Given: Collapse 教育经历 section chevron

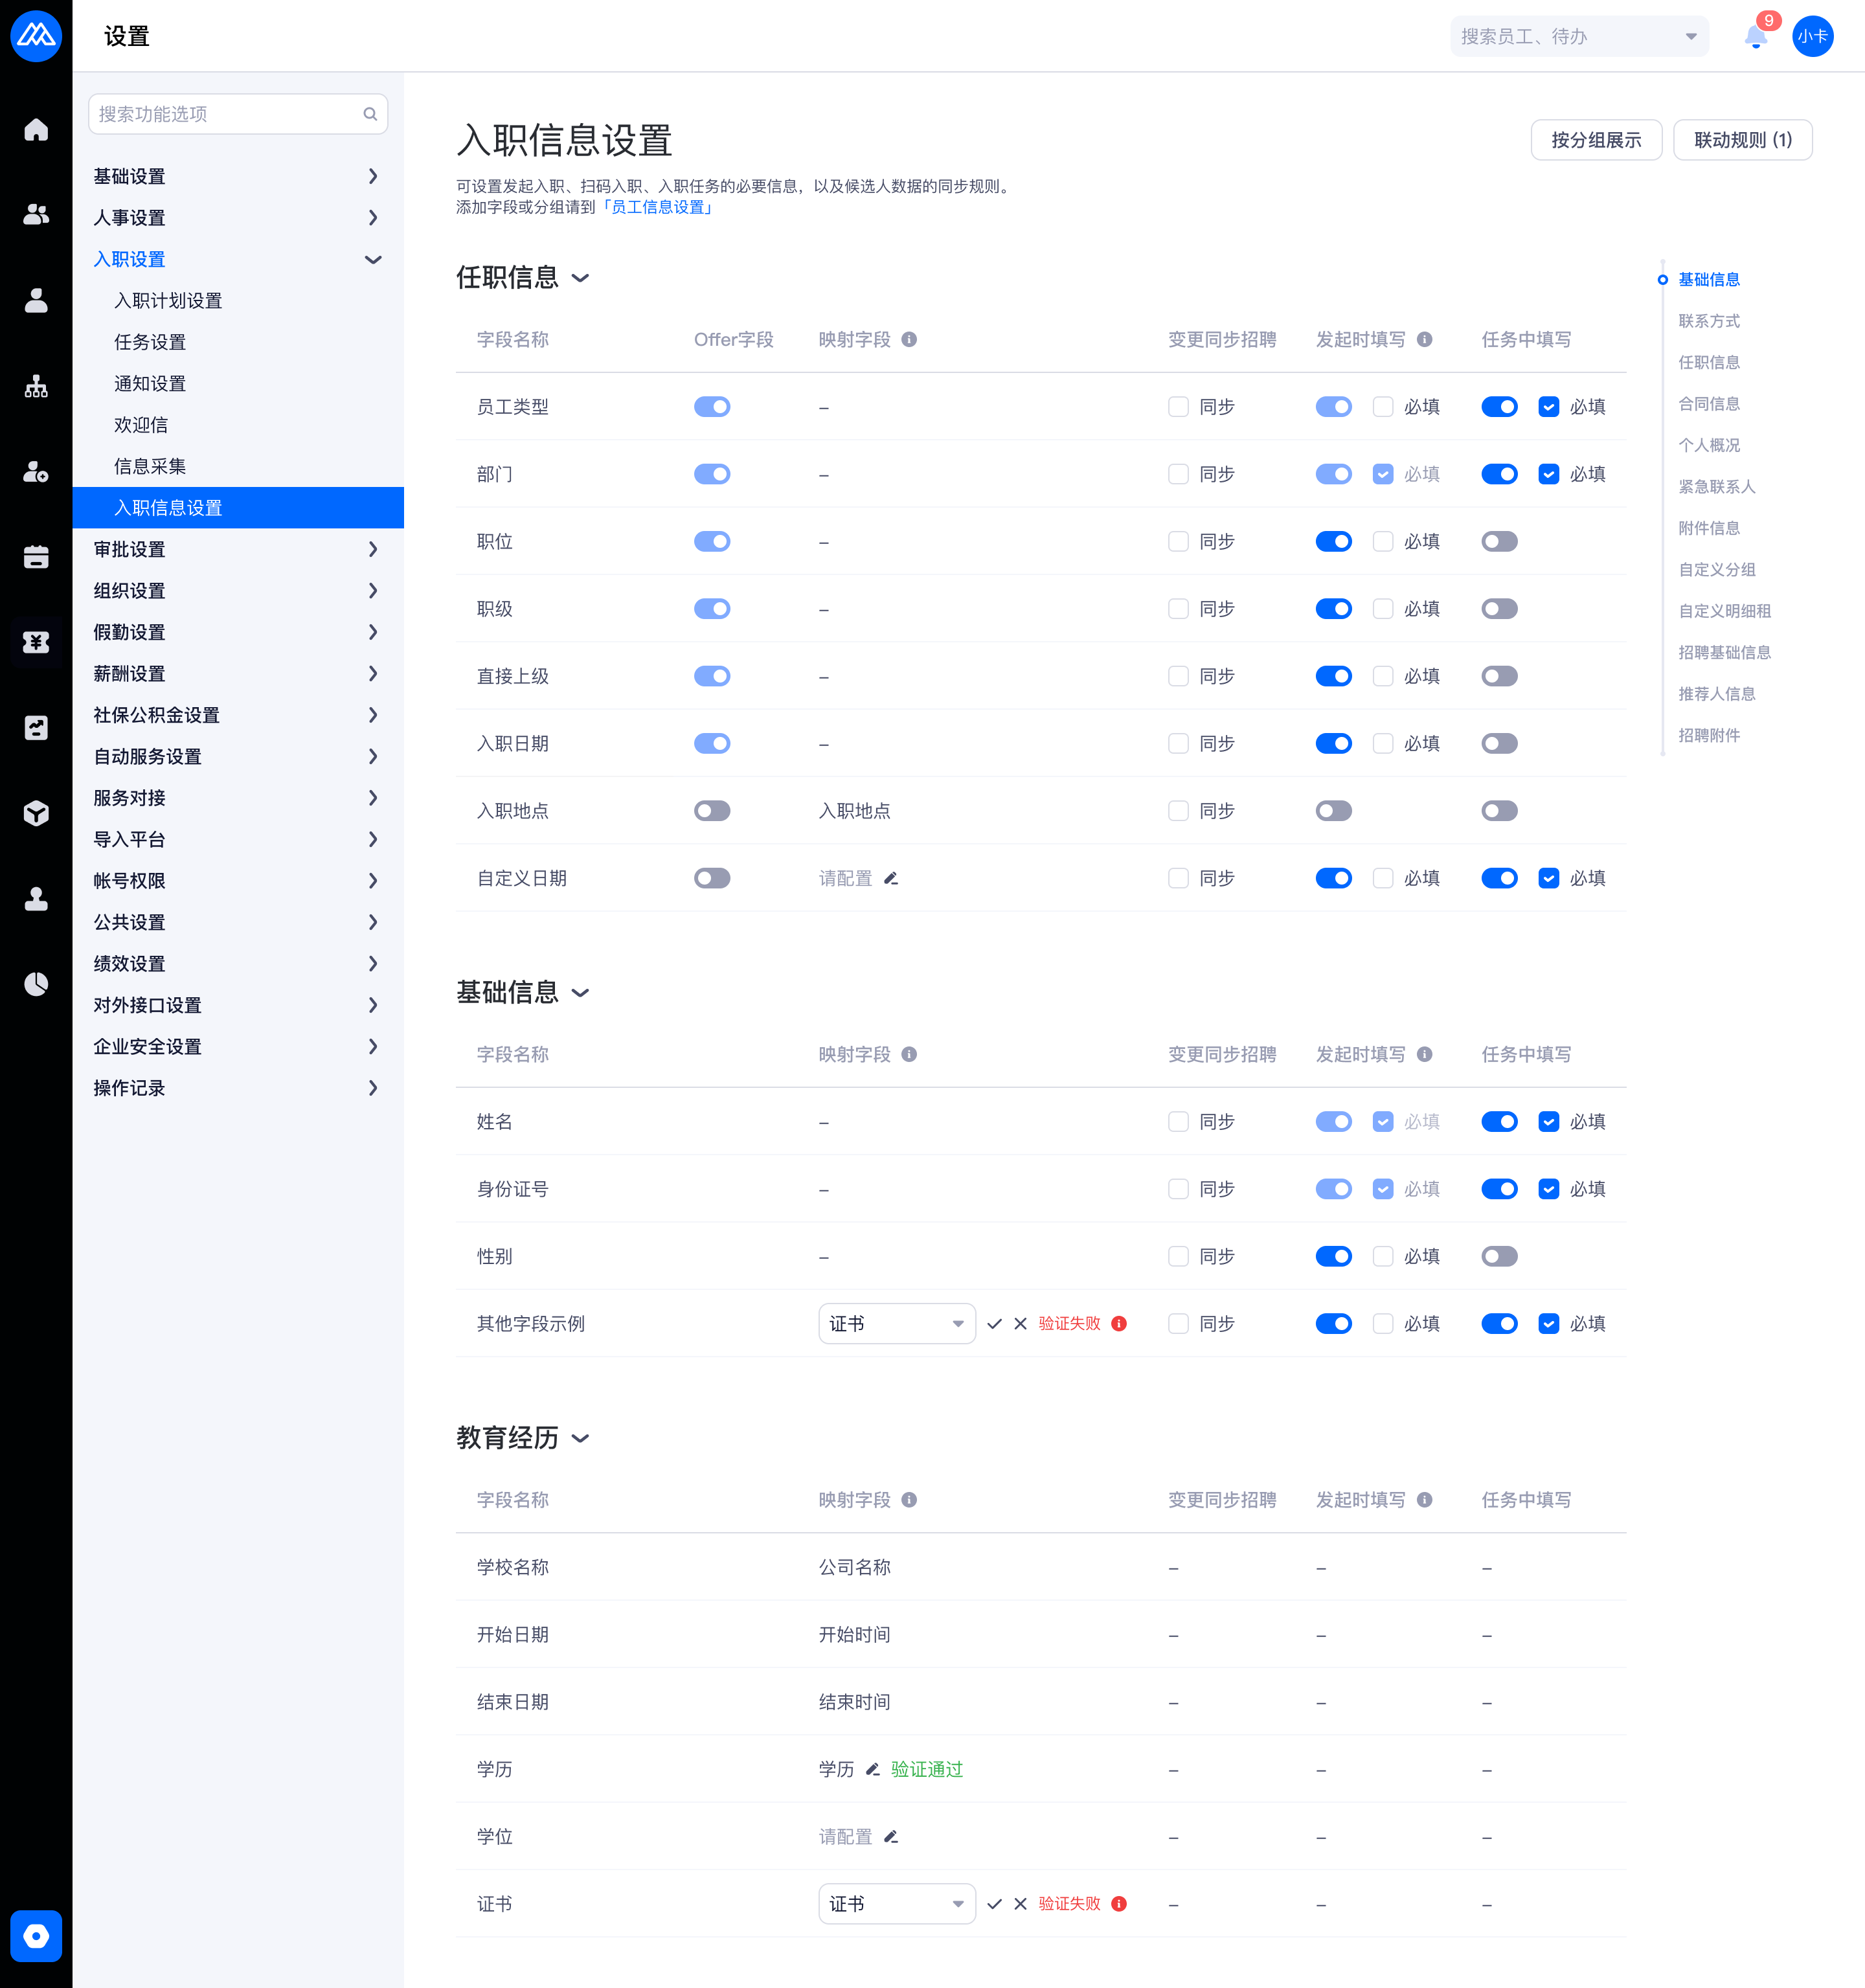Looking at the screenshot, I should 580,1438.
